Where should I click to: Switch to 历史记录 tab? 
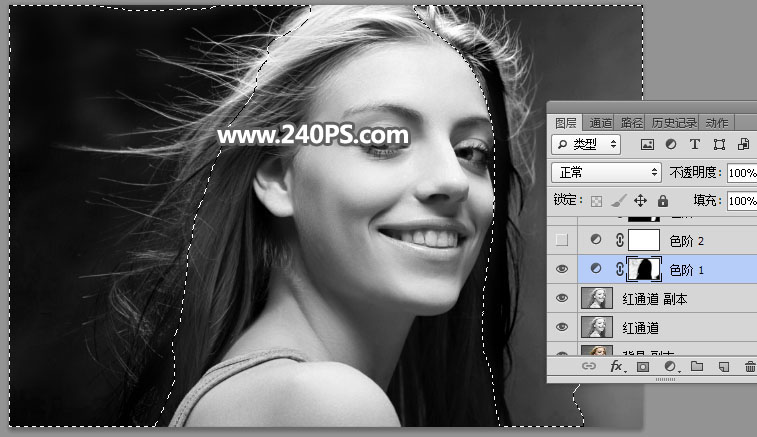[673, 123]
